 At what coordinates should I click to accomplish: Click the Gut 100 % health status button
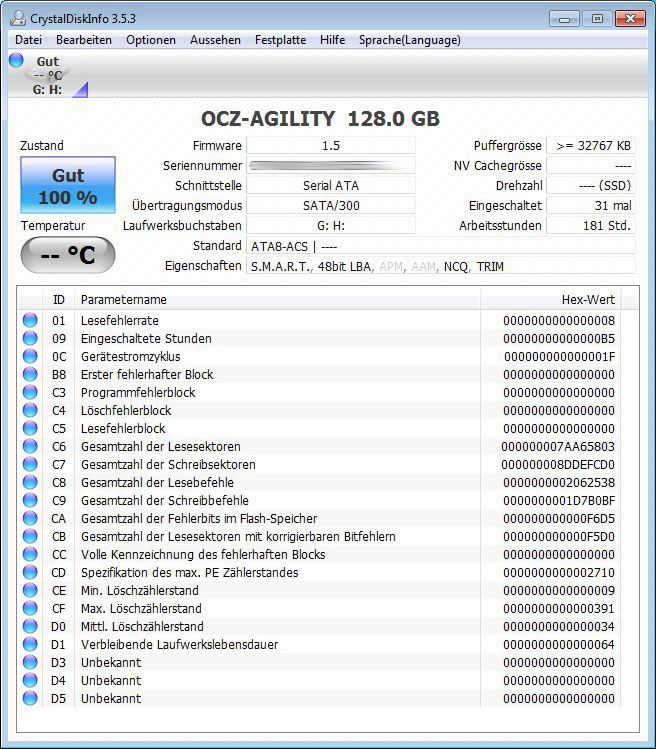[x=67, y=186]
